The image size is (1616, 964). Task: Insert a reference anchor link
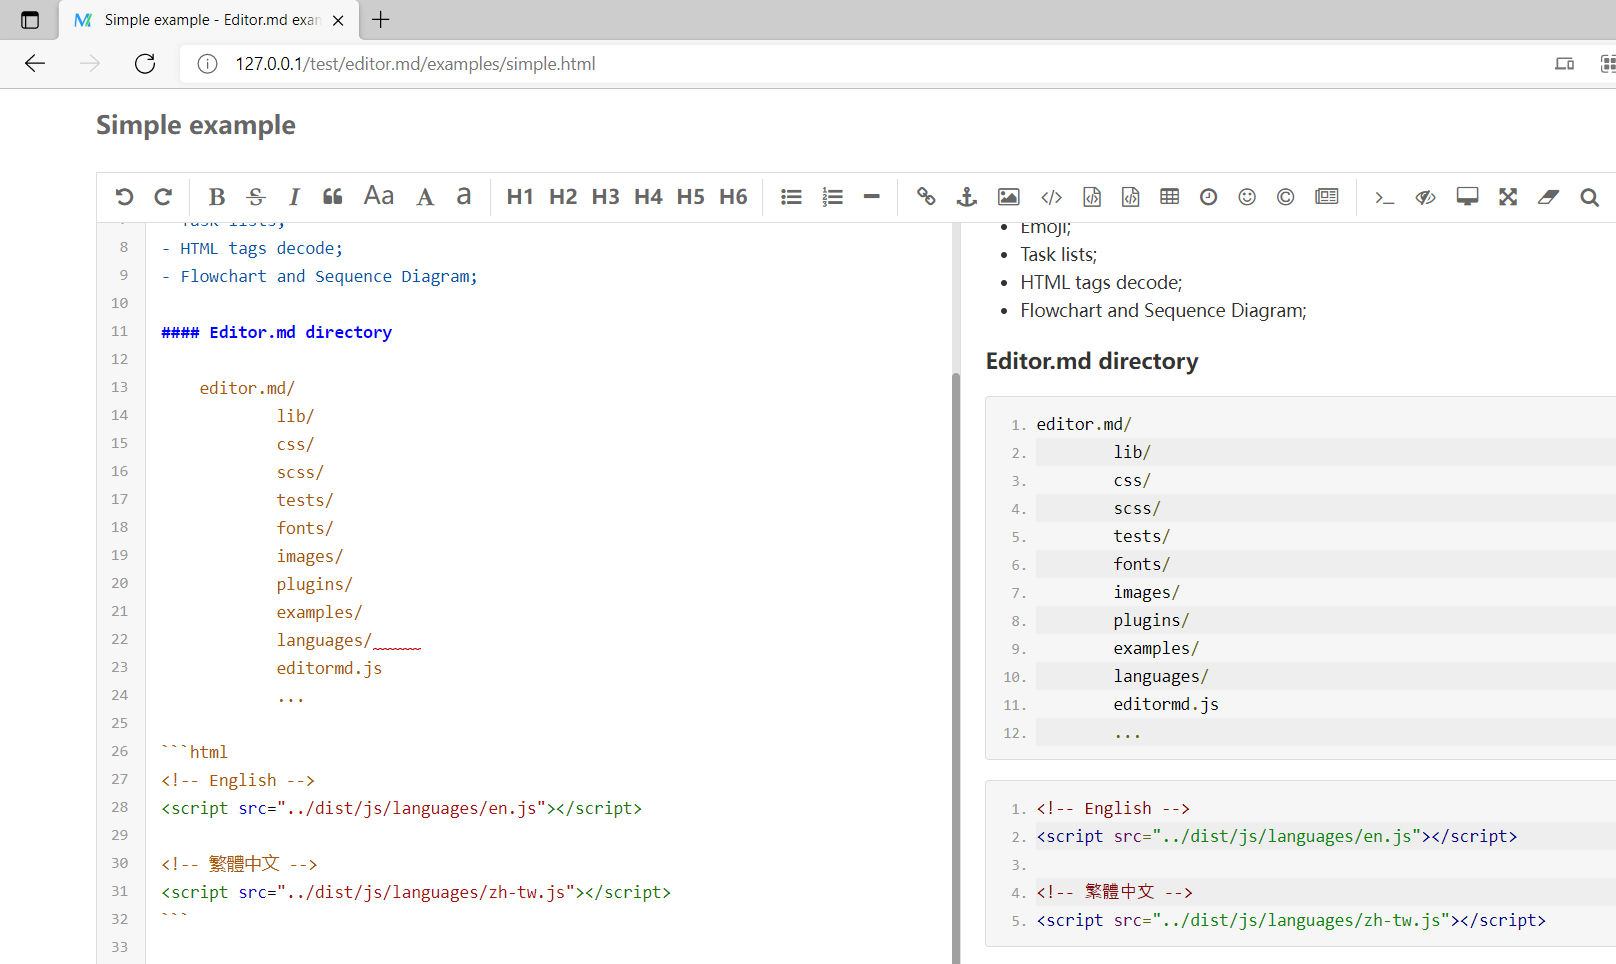967,197
